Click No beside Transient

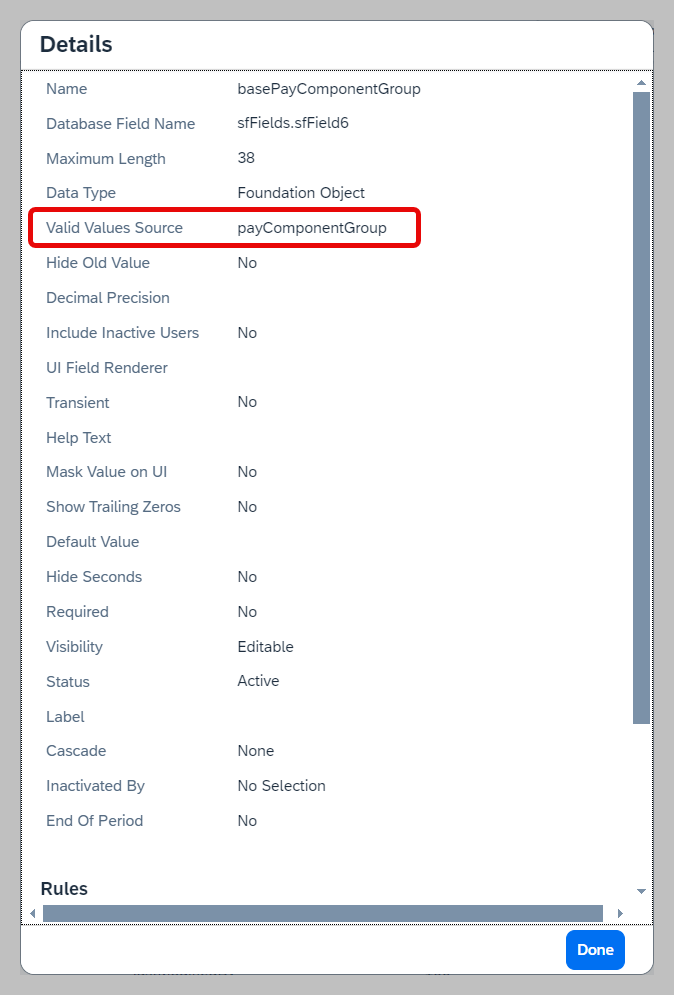pyautogui.click(x=247, y=402)
